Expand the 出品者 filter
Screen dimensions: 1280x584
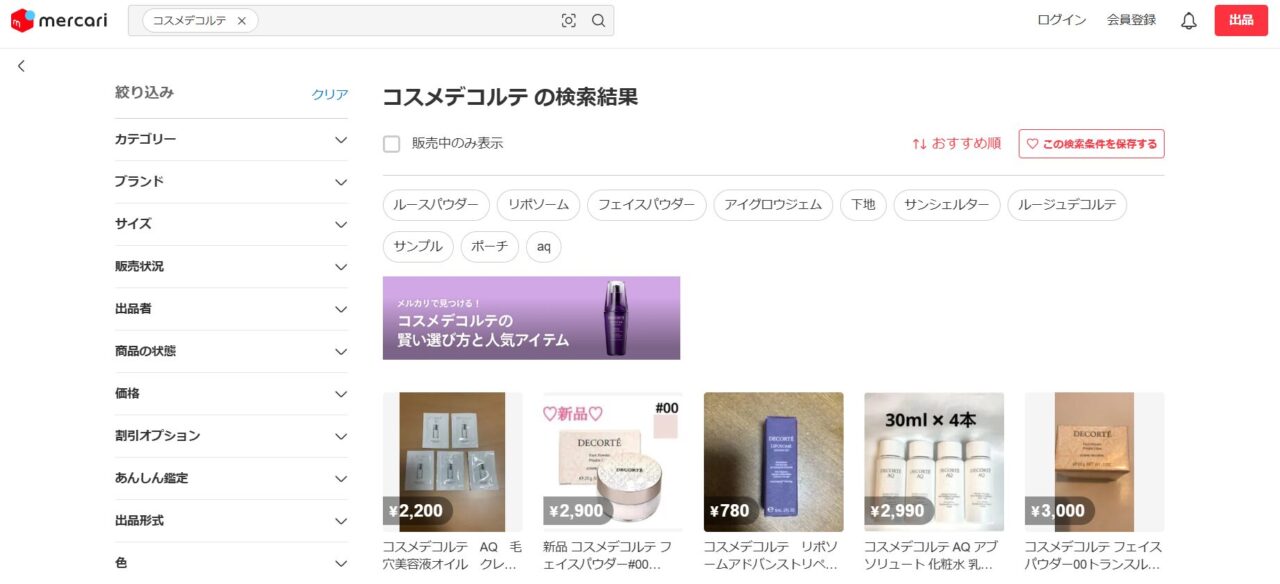(232, 309)
